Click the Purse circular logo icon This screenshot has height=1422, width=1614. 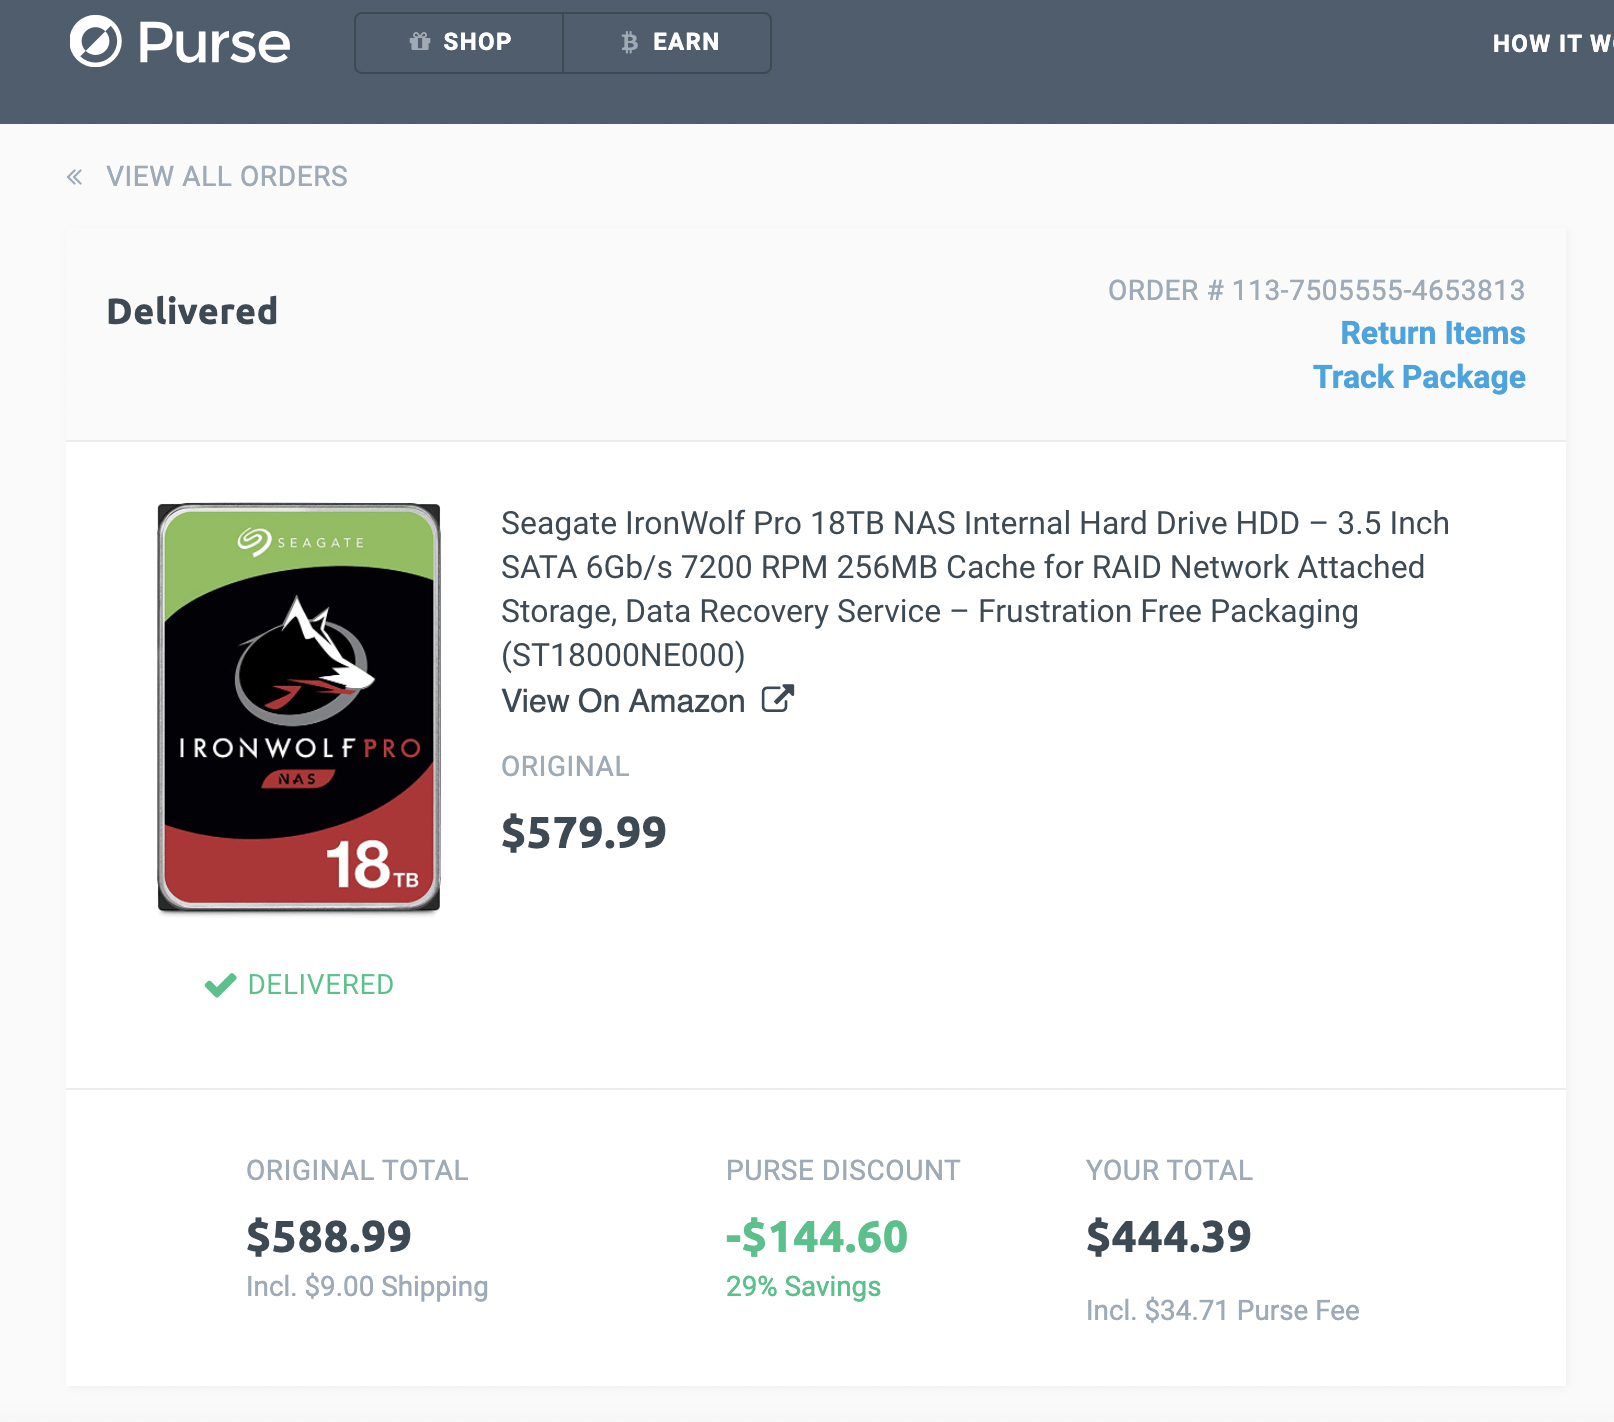(x=95, y=42)
